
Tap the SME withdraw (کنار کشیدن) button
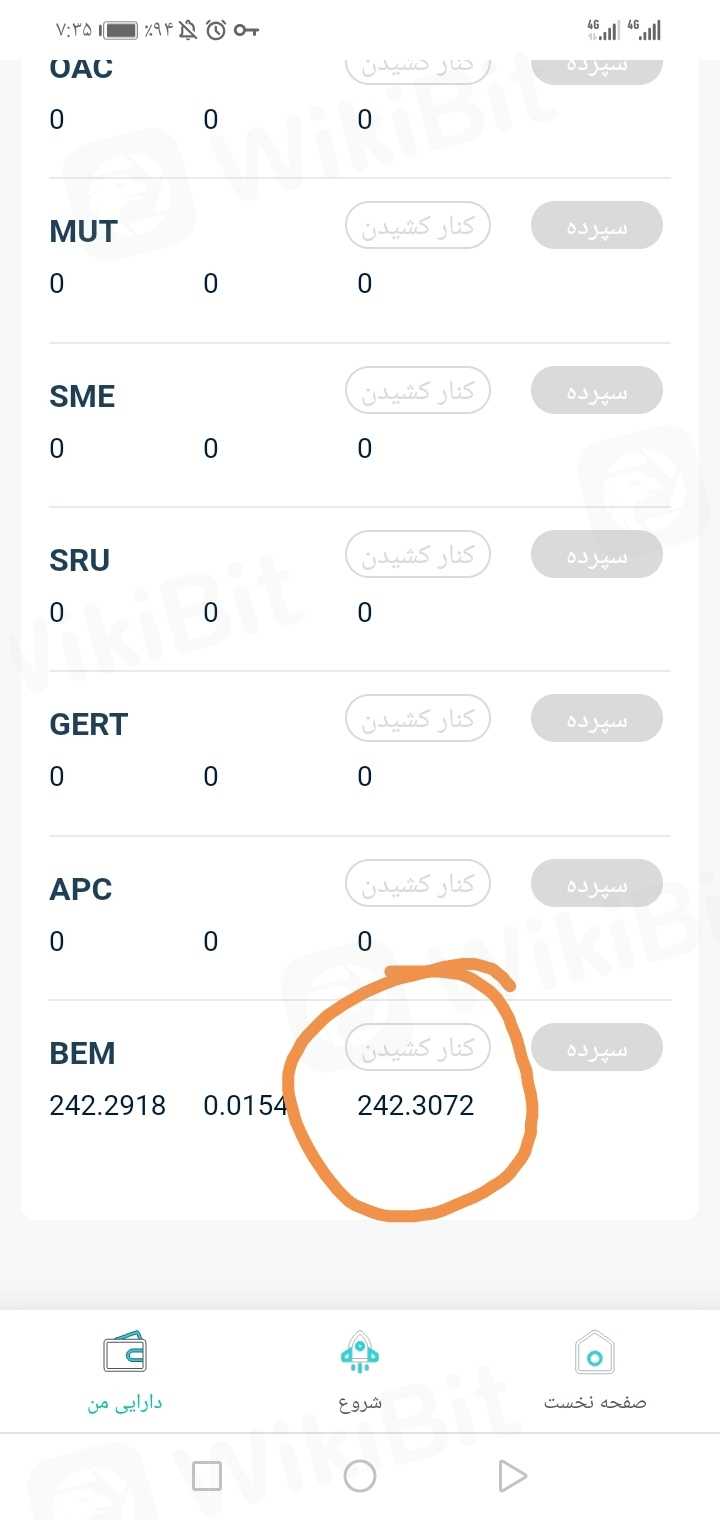[418, 390]
